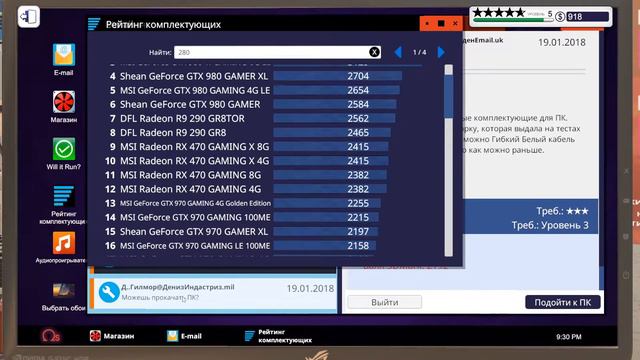Go to next ranking page arrow
Viewport: 640px width, 360px height.
pos(441,52)
